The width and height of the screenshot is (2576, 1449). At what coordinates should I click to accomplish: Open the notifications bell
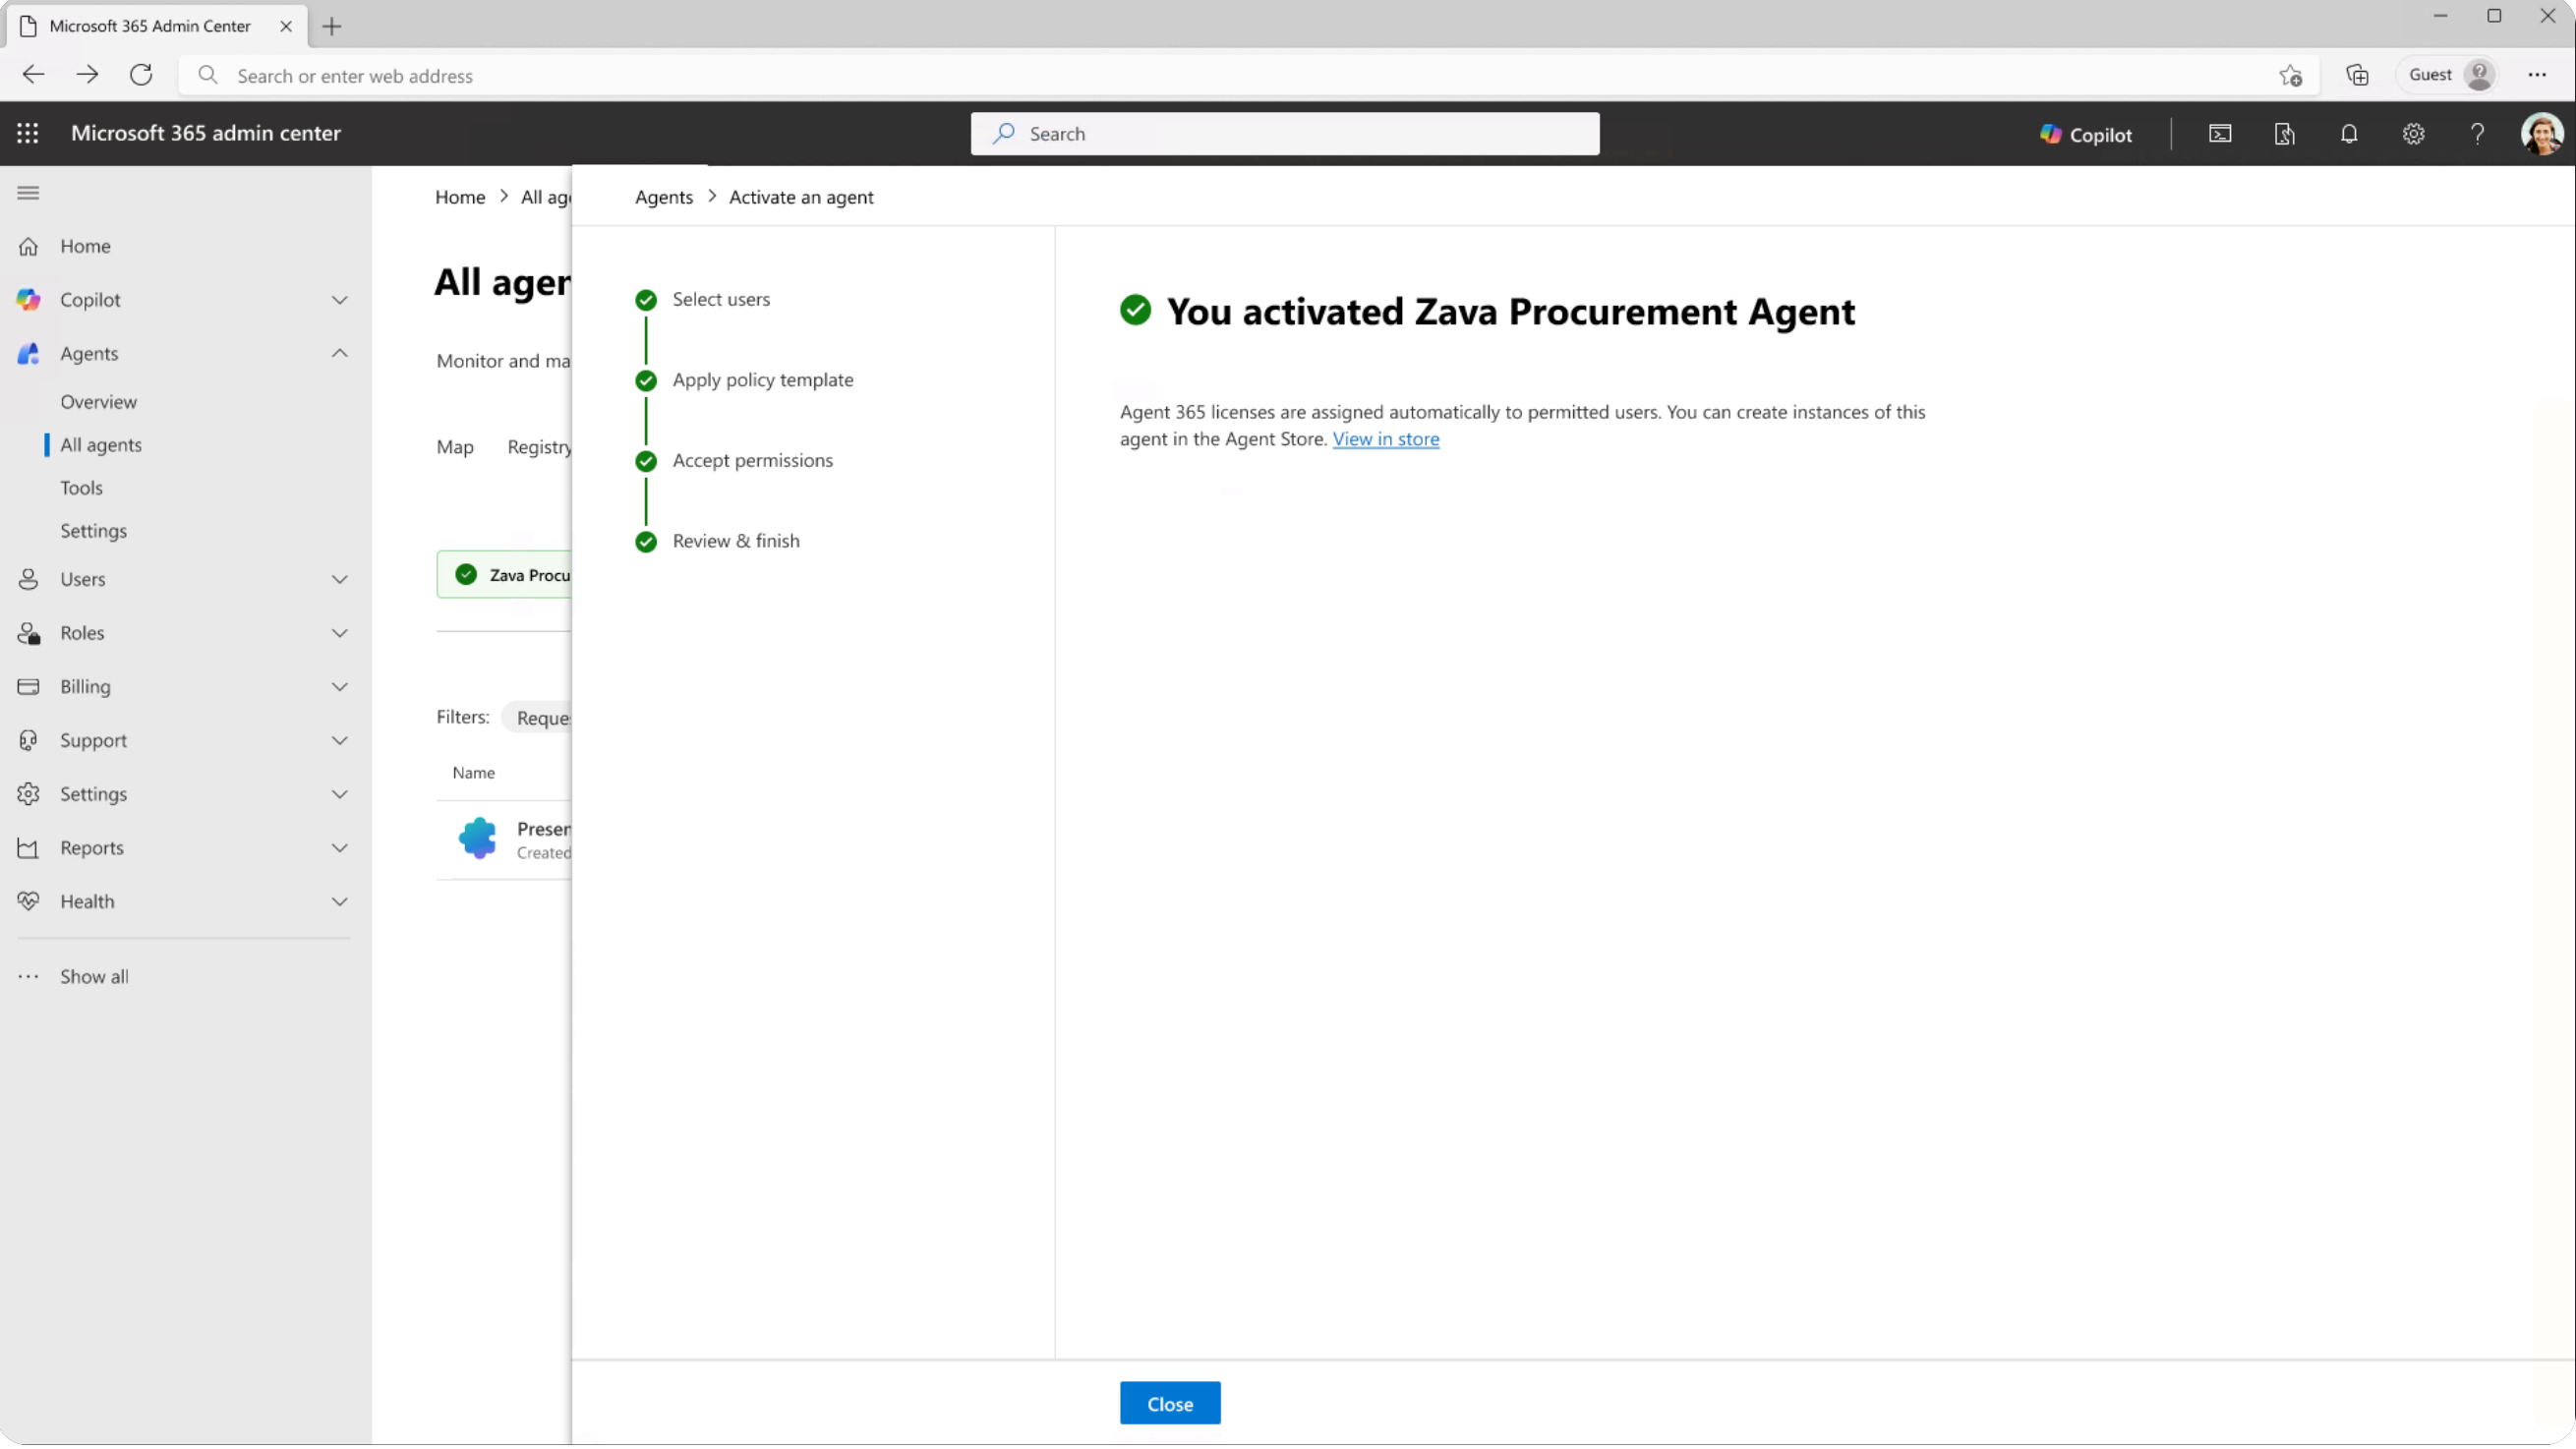pyautogui.click(x=2349, y=134)
